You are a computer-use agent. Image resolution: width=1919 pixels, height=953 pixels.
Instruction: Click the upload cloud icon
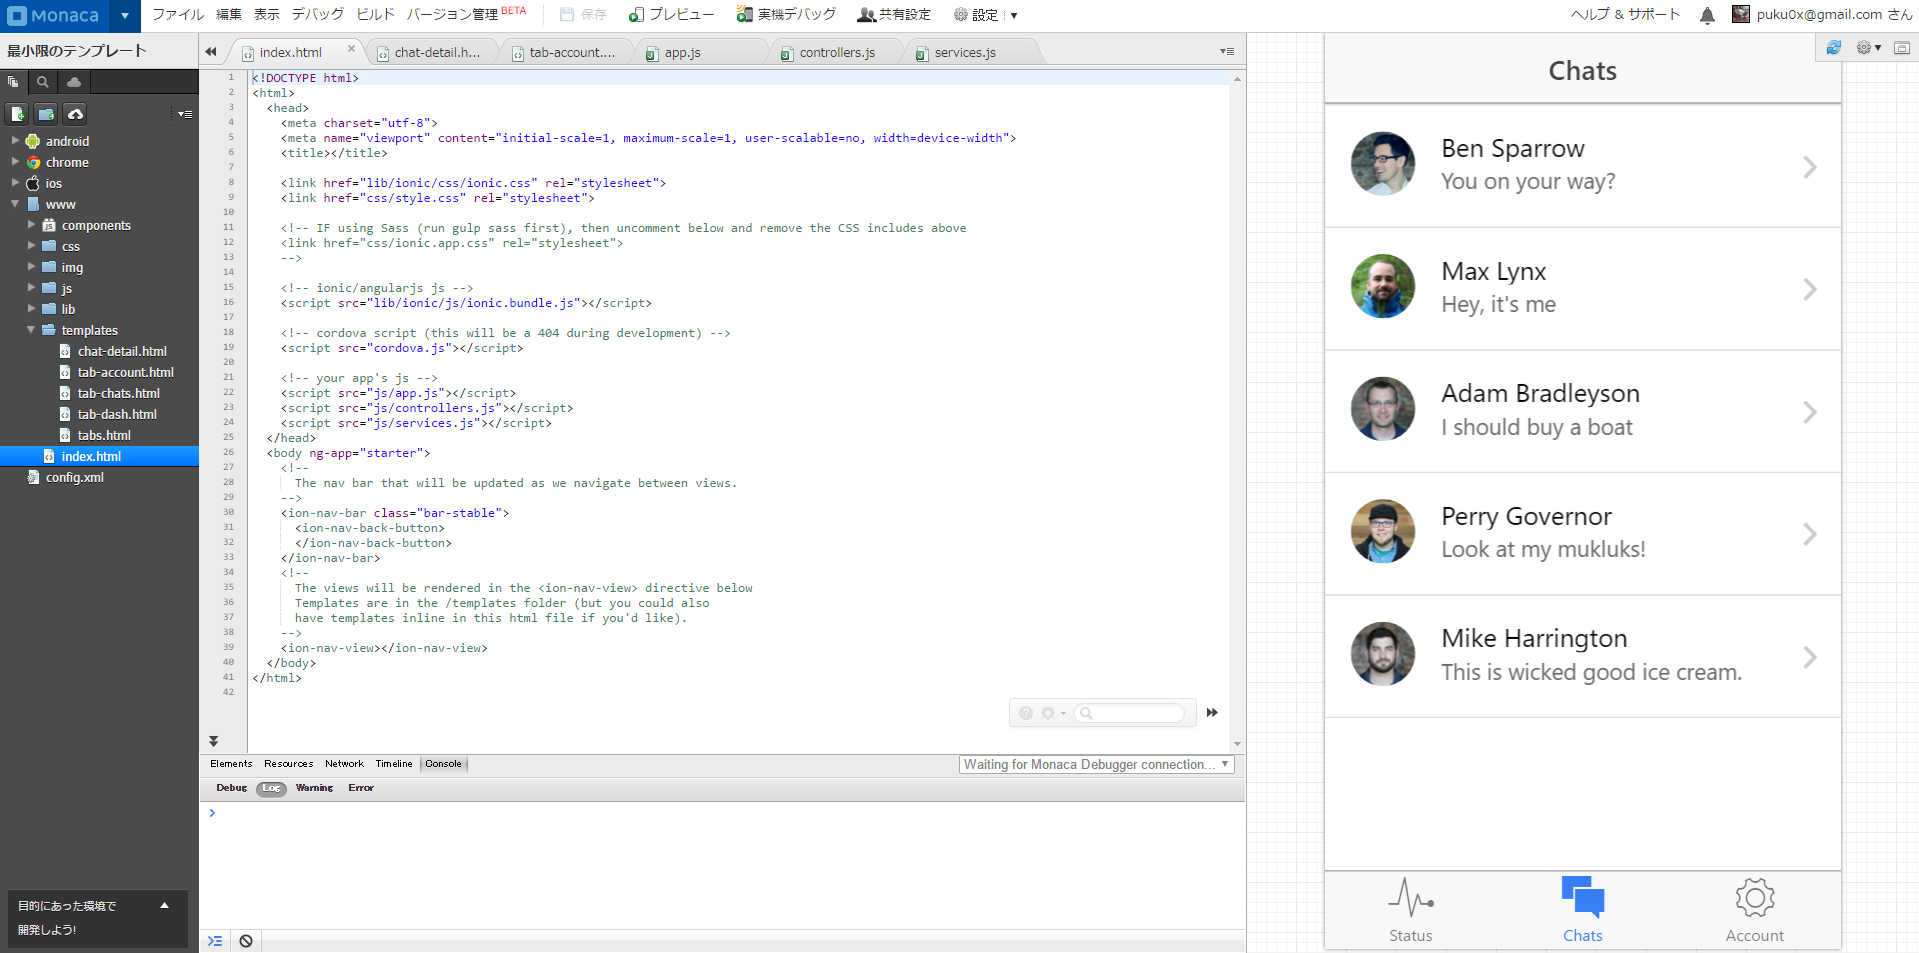click(x=75, y=114)
